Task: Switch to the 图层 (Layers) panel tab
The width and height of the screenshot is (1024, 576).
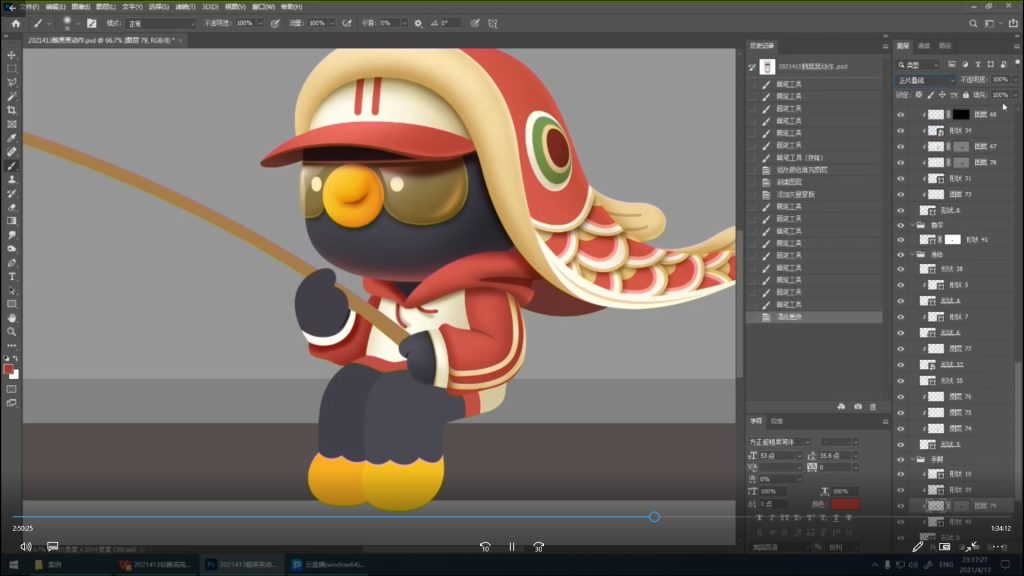Action: click(x=903, y=46)
